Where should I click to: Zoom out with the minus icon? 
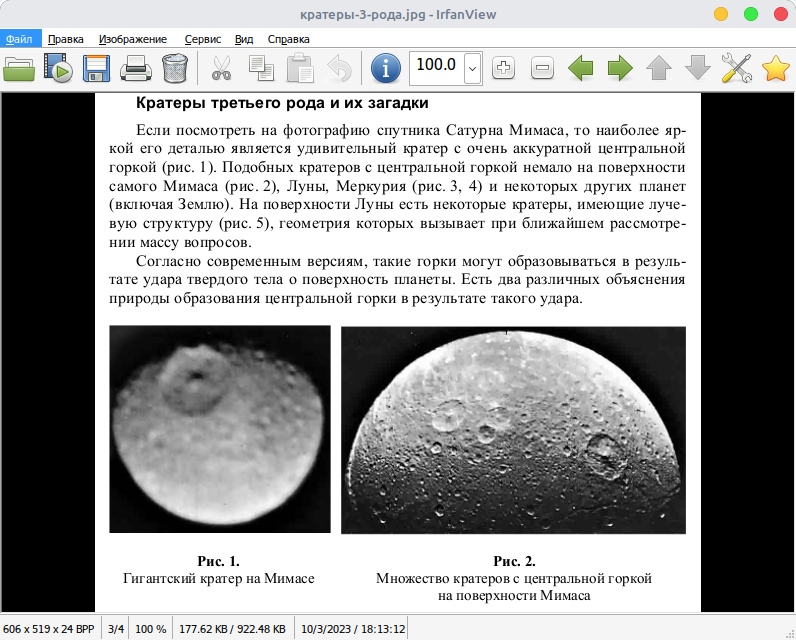[542, 68]
